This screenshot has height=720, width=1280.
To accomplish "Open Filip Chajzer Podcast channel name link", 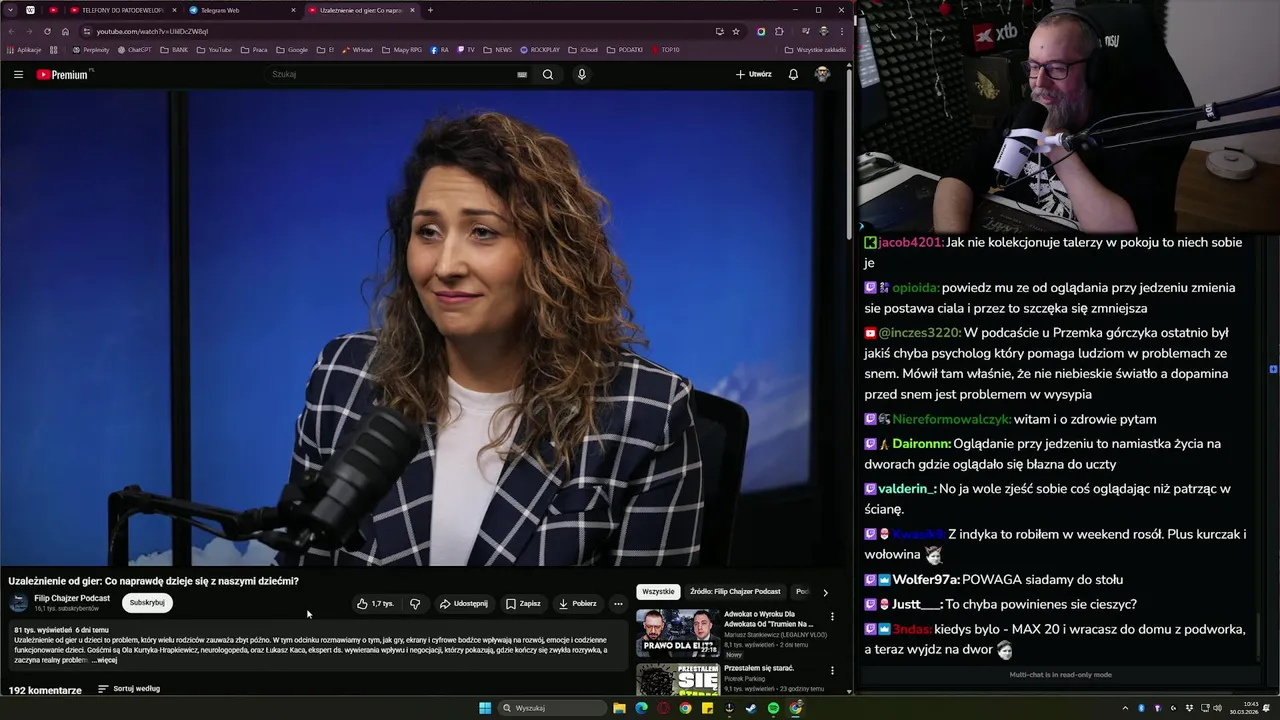I will coord(72,598).
